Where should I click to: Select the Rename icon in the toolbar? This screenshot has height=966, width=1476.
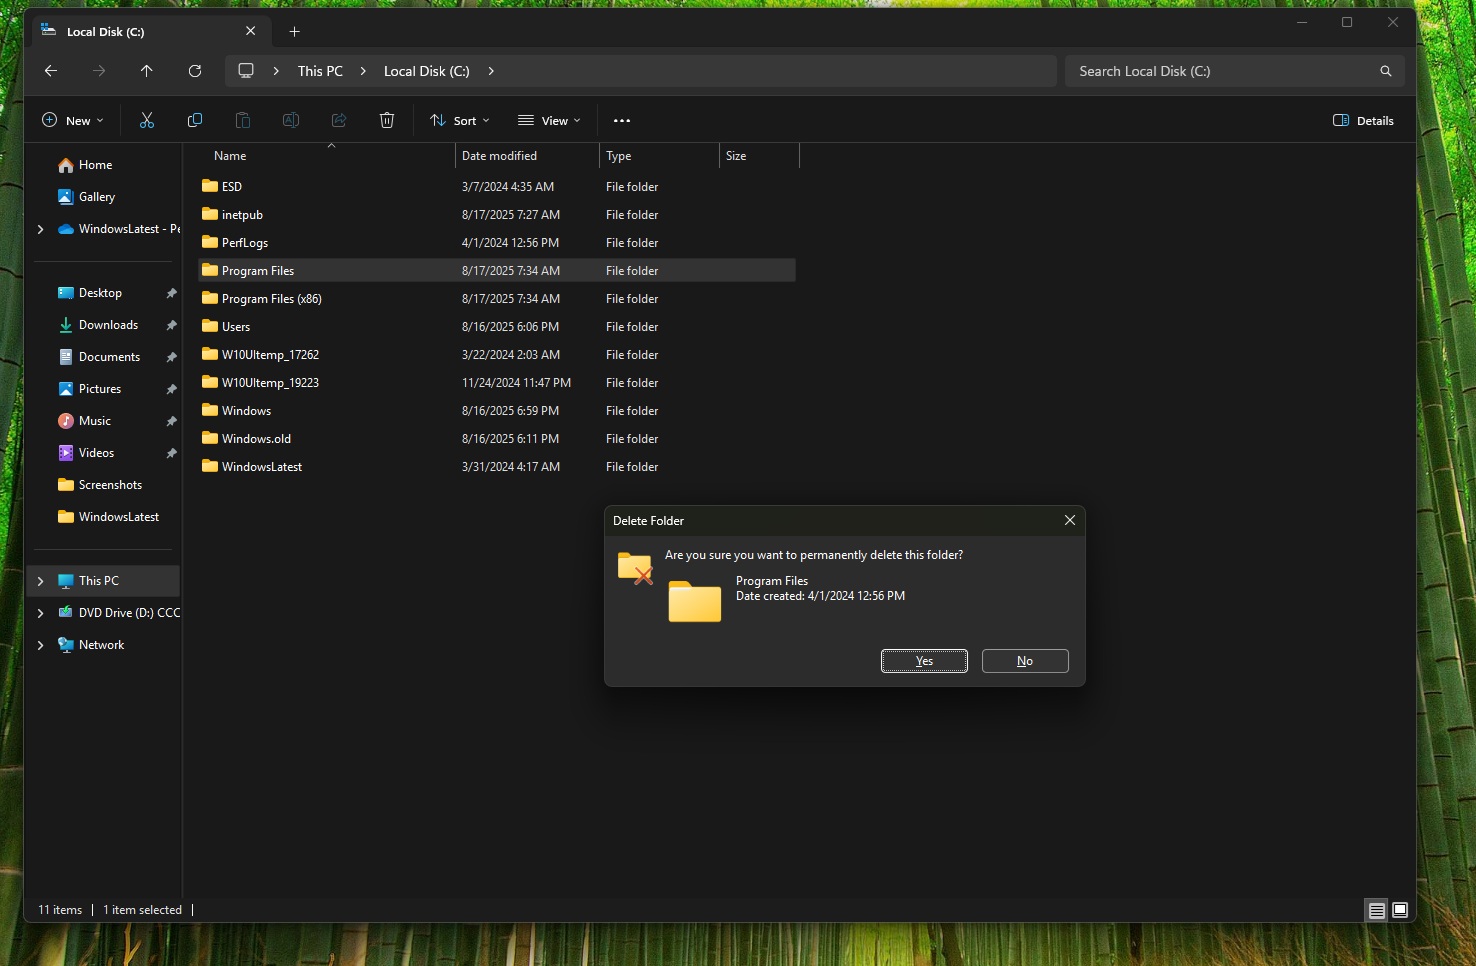pyautogui.click(x=290, y=120)
